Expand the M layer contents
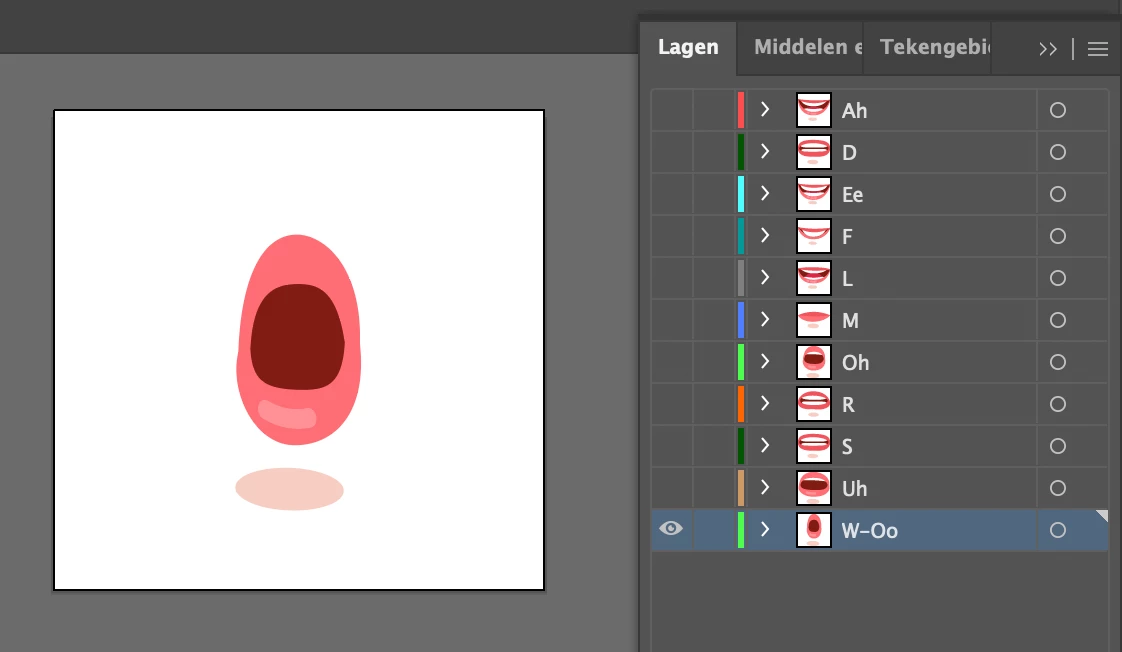The width and height of the screenshot is (1122, 652). click(x=765, y=319)
